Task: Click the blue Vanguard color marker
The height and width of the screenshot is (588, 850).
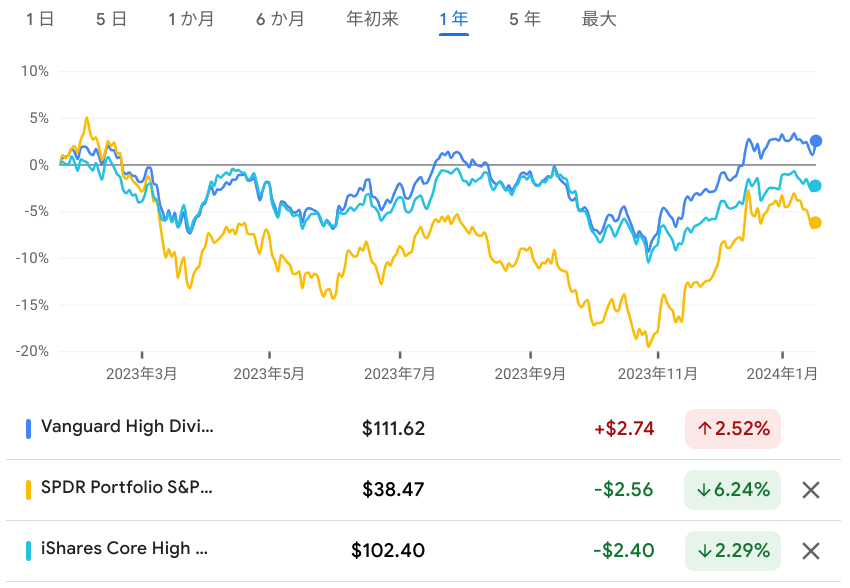Action: [x=29, y=429]
